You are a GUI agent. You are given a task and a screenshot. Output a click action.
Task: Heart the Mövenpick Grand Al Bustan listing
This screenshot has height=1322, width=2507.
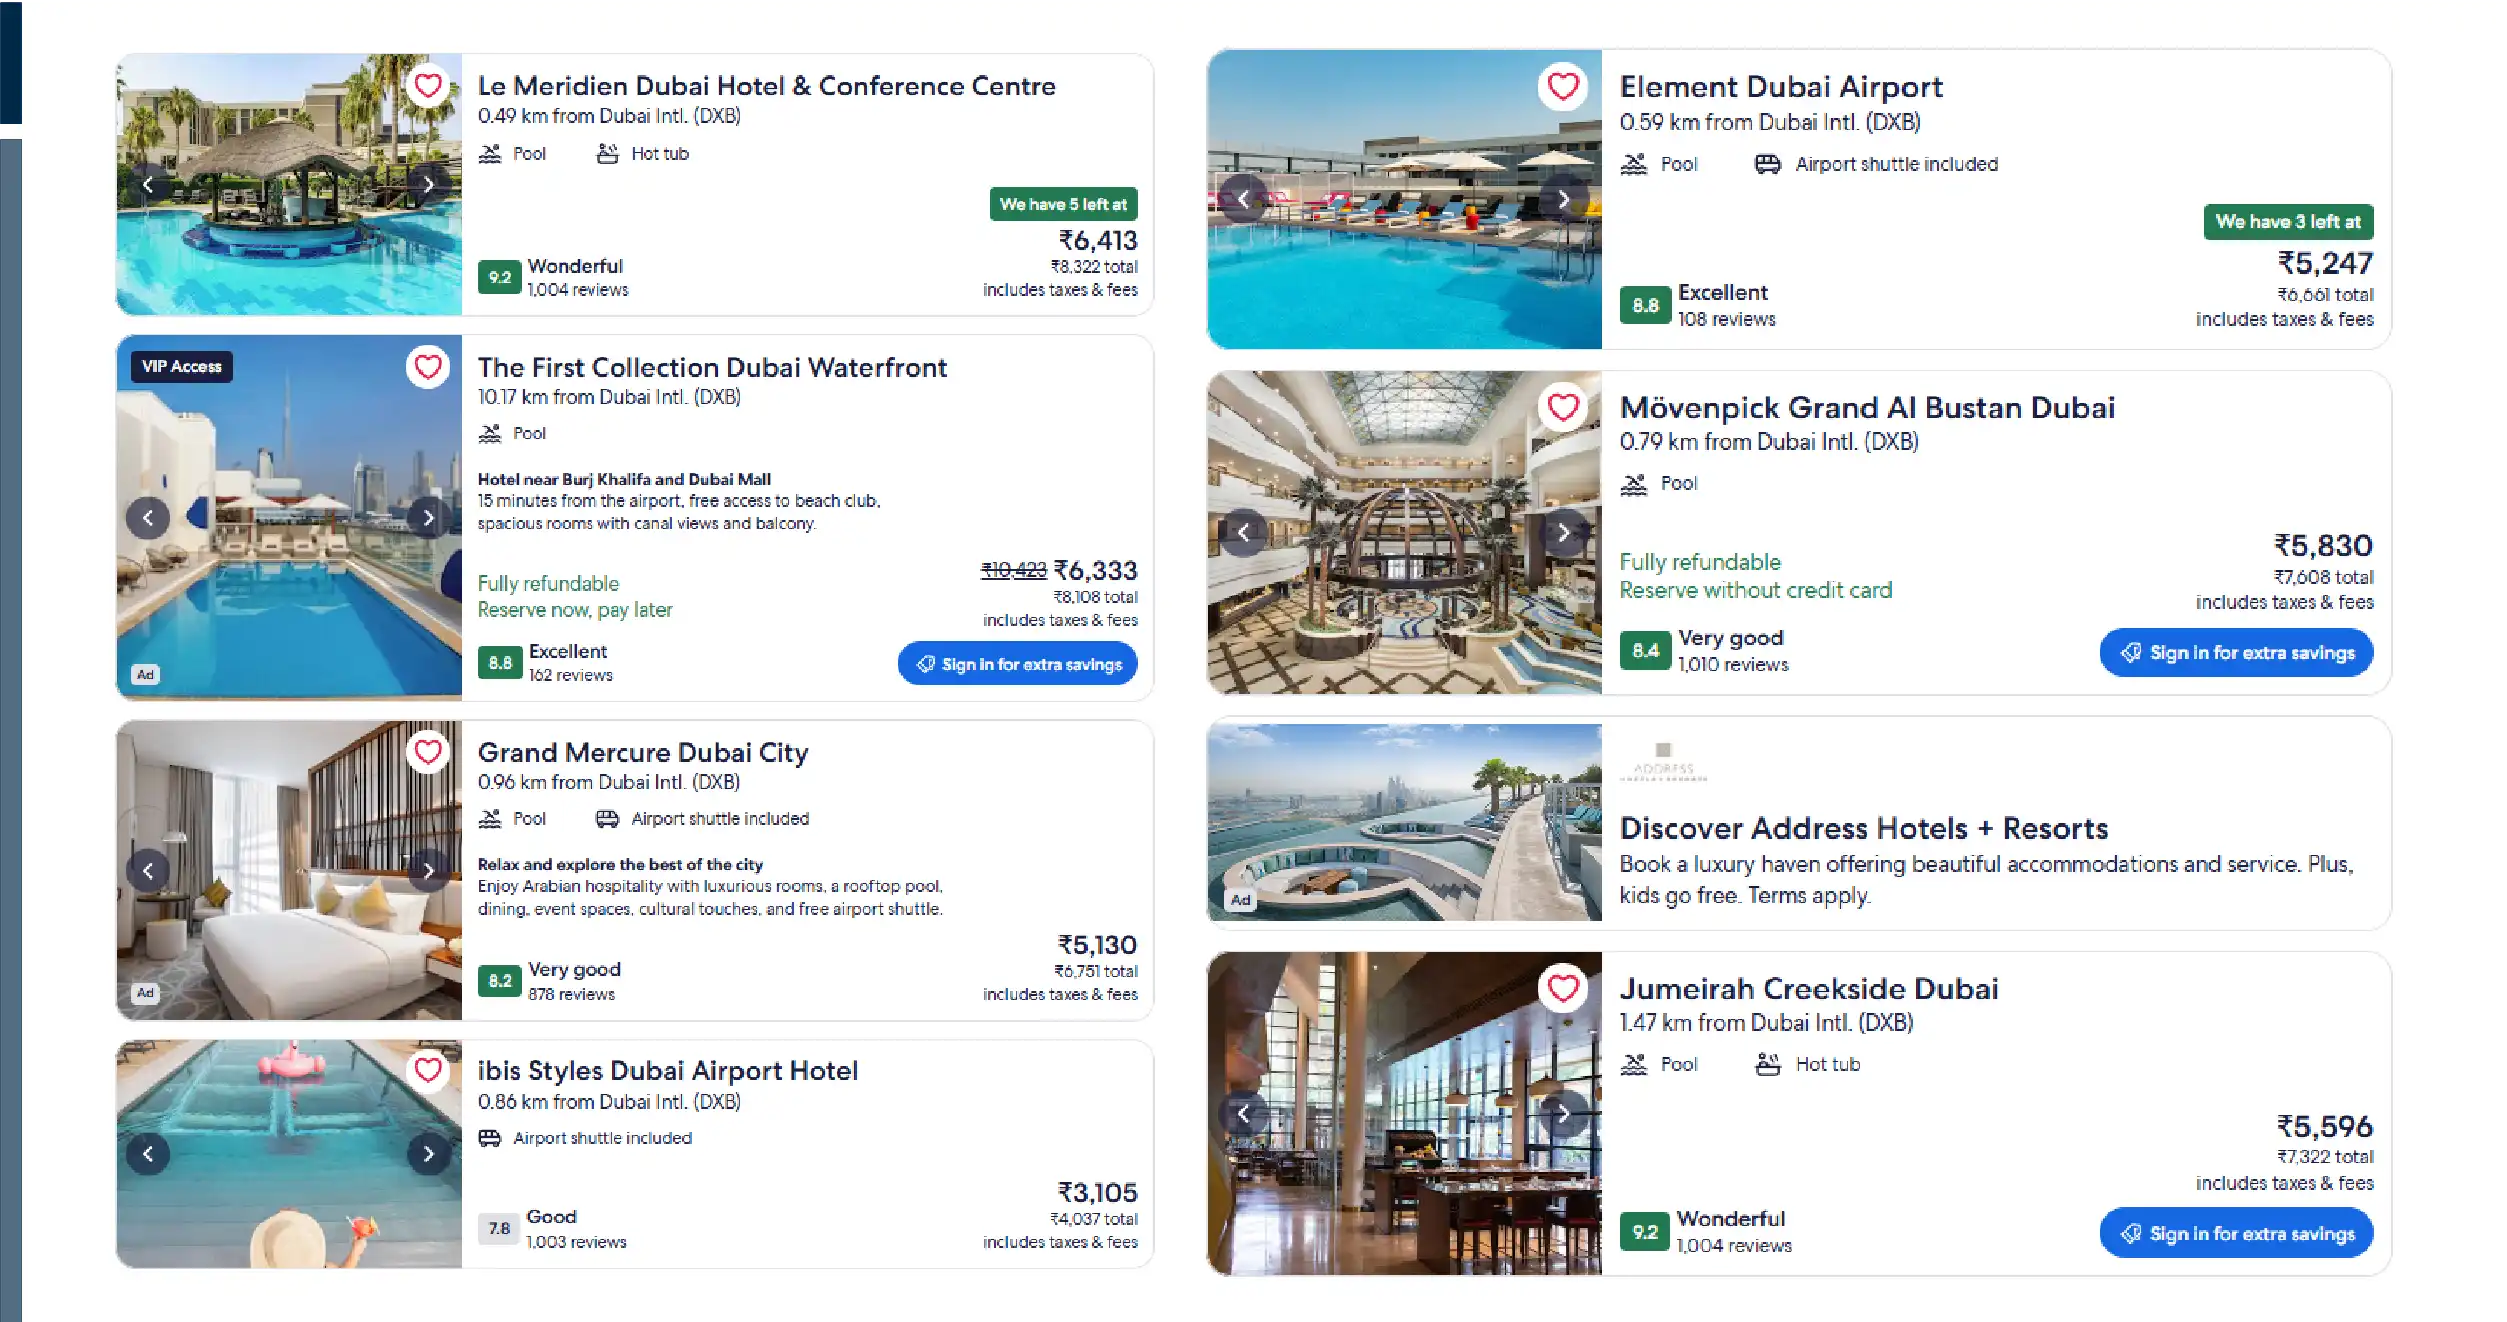[1563, 407]
